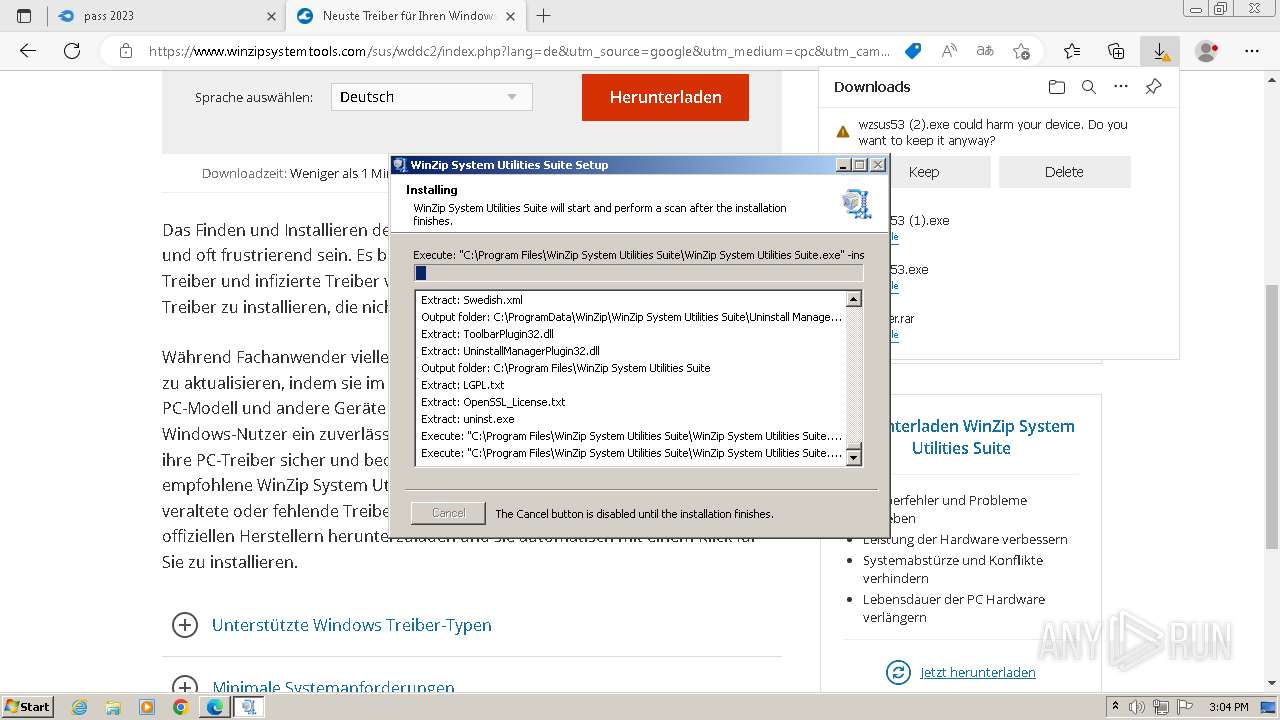
Task: Toggle Downloads toolbar button
Action: tap(1160, 51)
